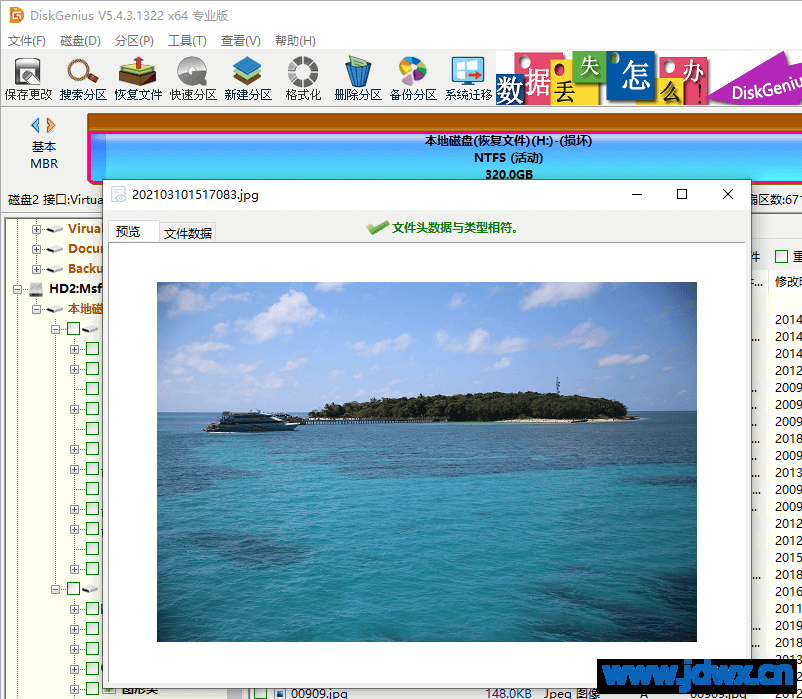The width and height of the screenshot is (802, 699).
Task: Open the Search Partition (搜索分区) tool
Action: (83, 79)
